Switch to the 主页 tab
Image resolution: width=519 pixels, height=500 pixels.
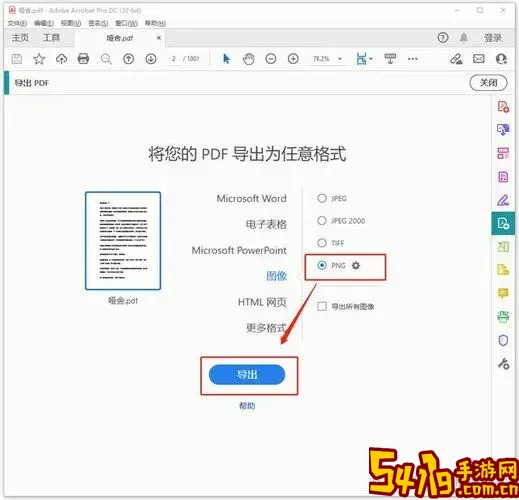click(20, 38)
